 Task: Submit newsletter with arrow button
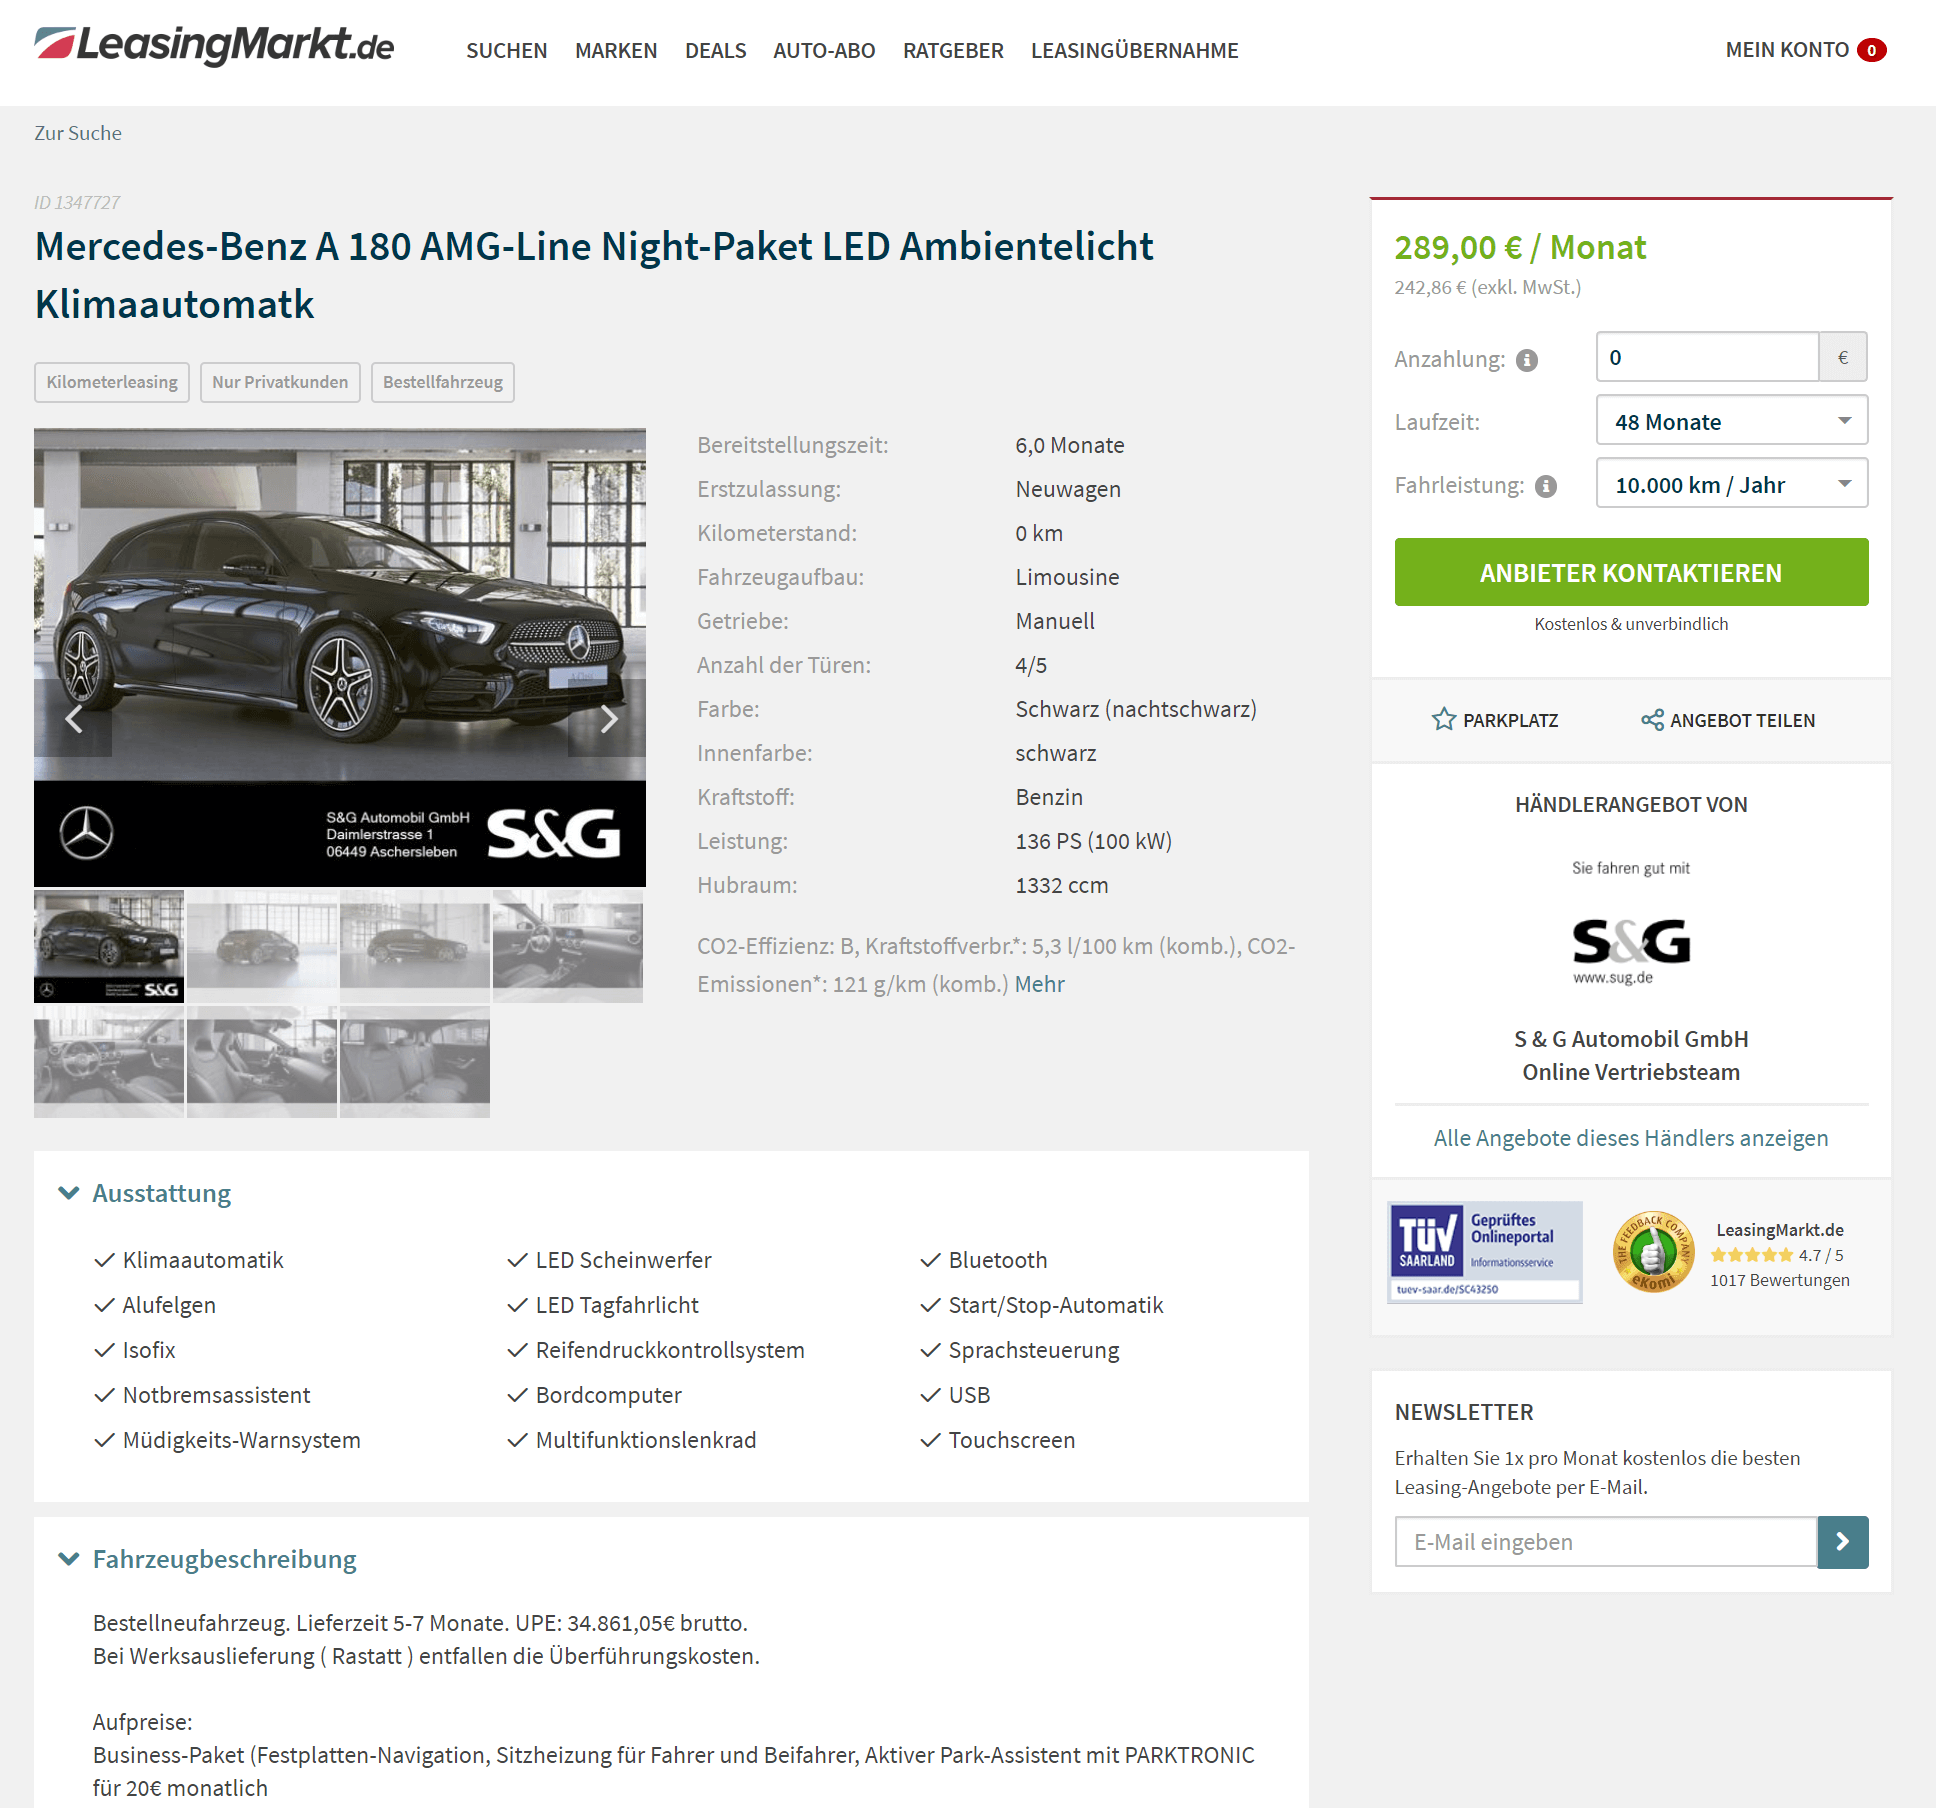coord(1843,1542)
